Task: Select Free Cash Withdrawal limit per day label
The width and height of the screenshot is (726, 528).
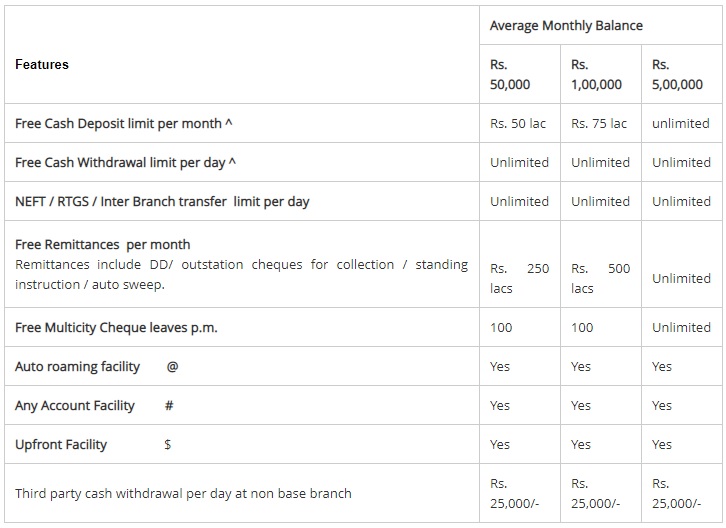Action: (125, 163)
